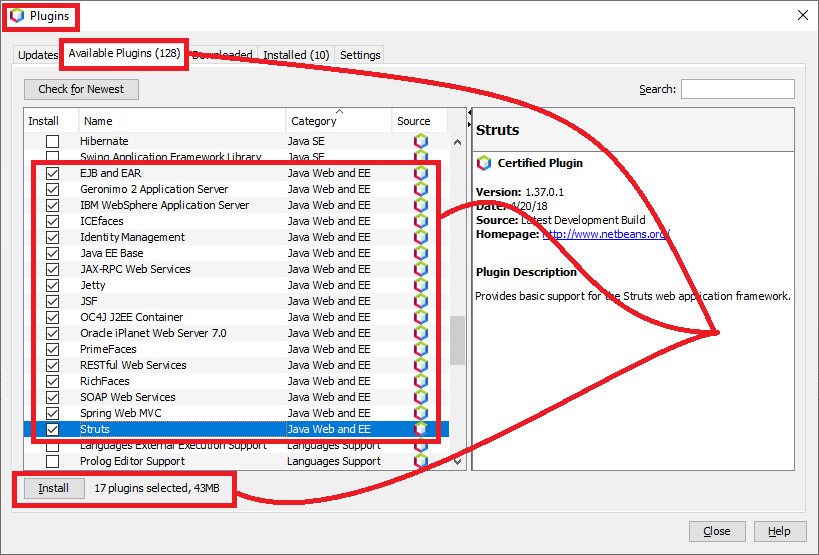Check the Hibernate plugin checkbox
The image size is (819, 555).
pyautogui.click(x=52, y=141)
